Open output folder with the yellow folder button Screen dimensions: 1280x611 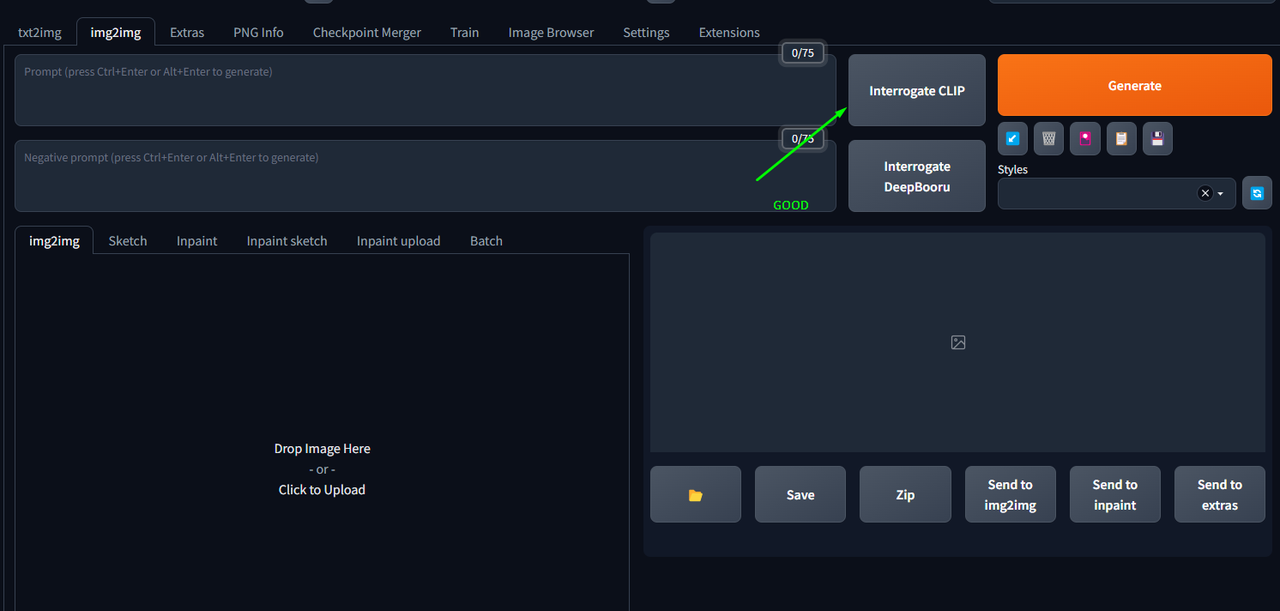click(x=696, y=494)
